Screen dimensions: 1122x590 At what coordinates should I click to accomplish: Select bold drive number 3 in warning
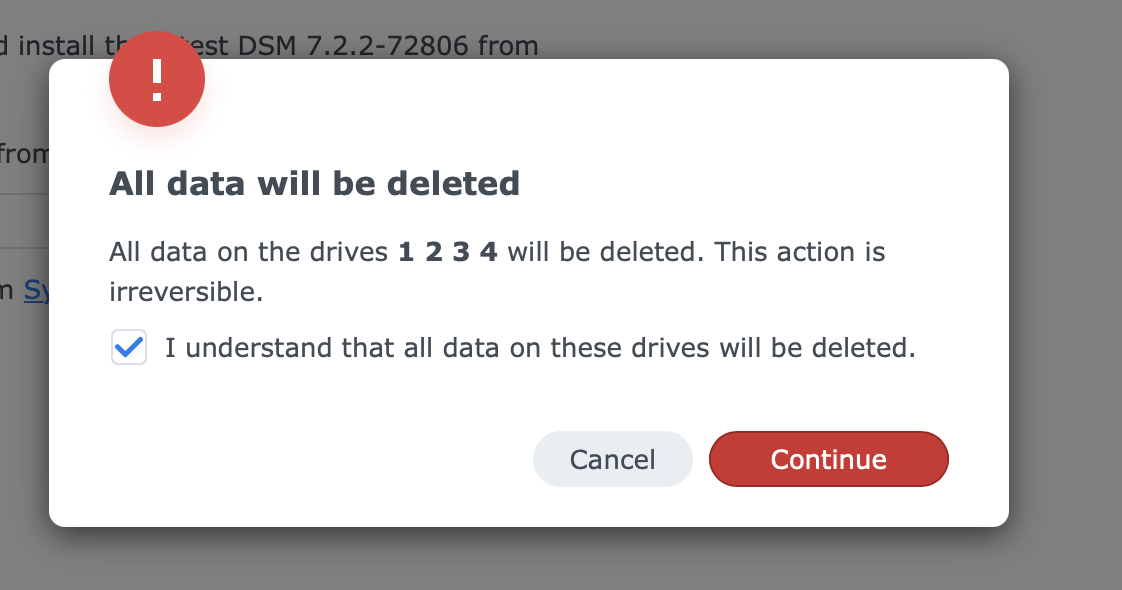pyautogui.click(x=460, y=251)
